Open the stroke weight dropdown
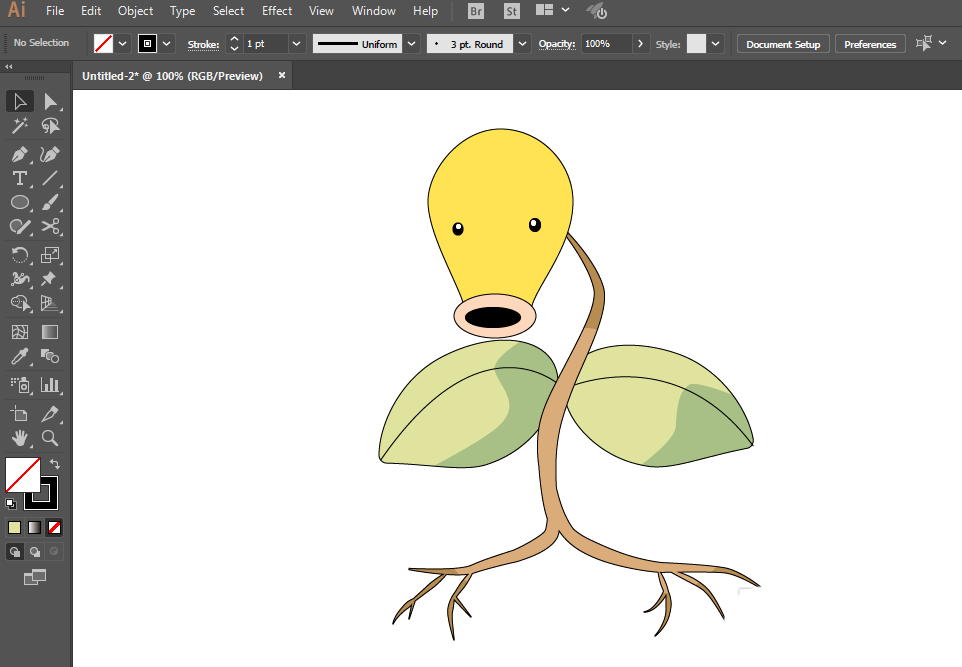 click(296, 44)
